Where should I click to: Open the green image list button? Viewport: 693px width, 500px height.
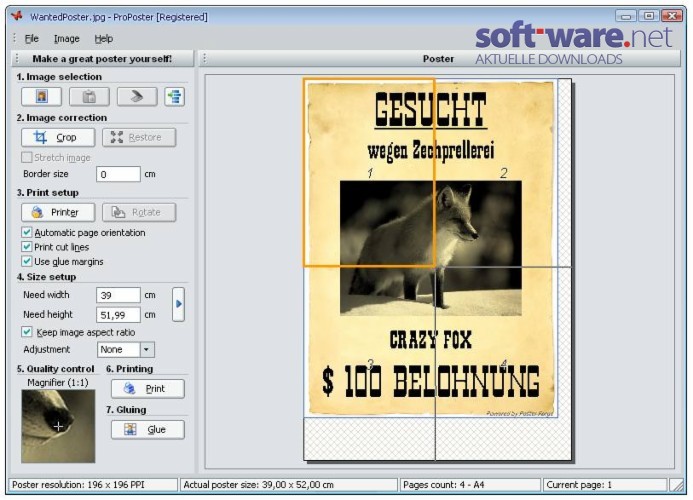click(x=175, y=96)
